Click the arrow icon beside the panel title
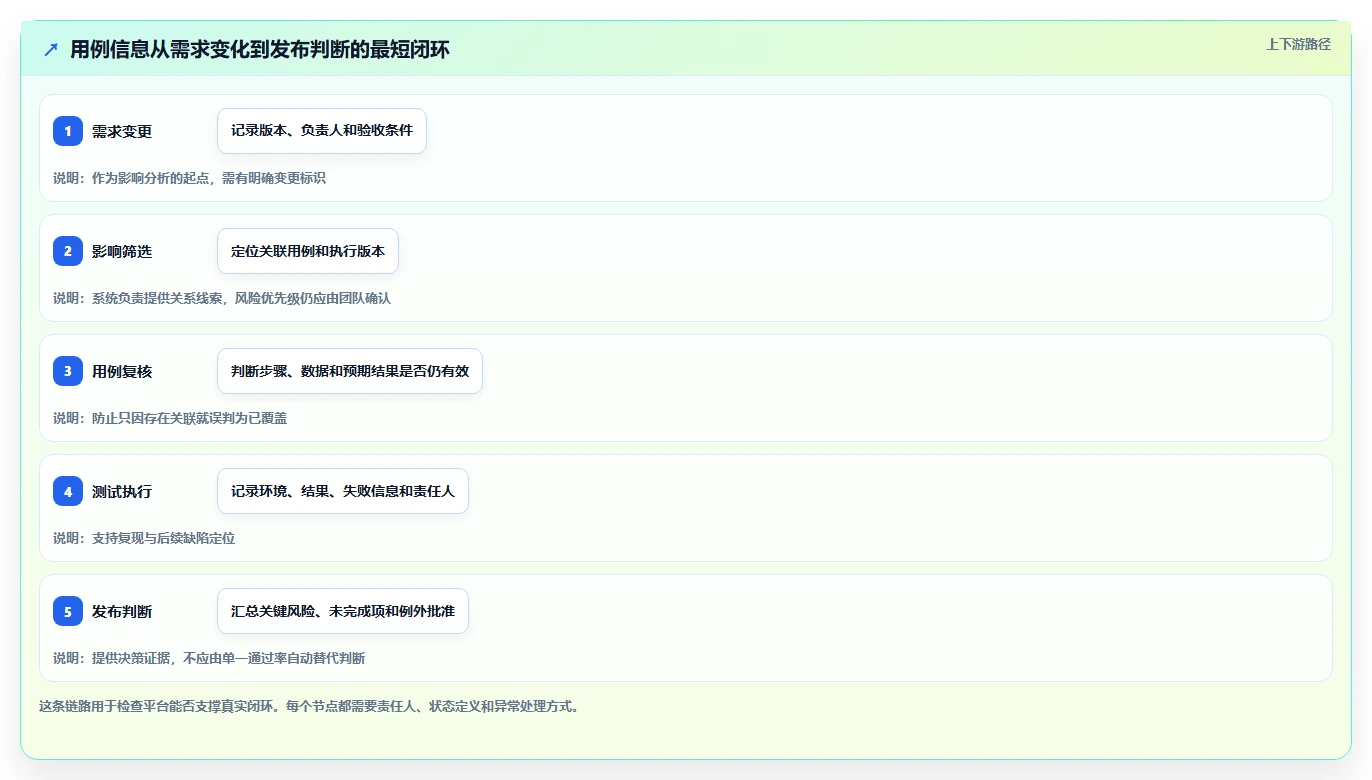This screenshot has height=780, width=1372. (x=51, y=49)
